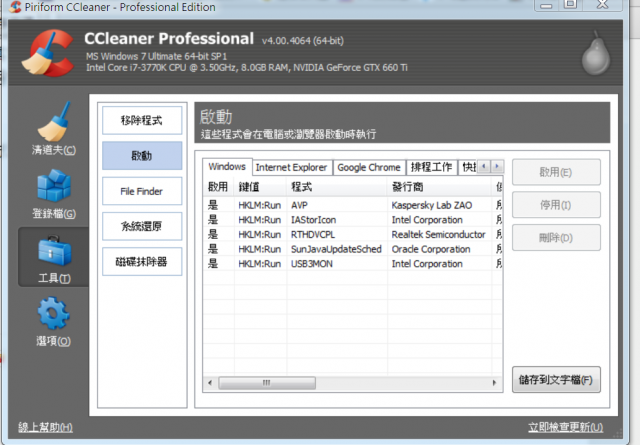The image size is (640, 445).
Task: Click HKLM:Run key in the AVP row
Action: 260,205
